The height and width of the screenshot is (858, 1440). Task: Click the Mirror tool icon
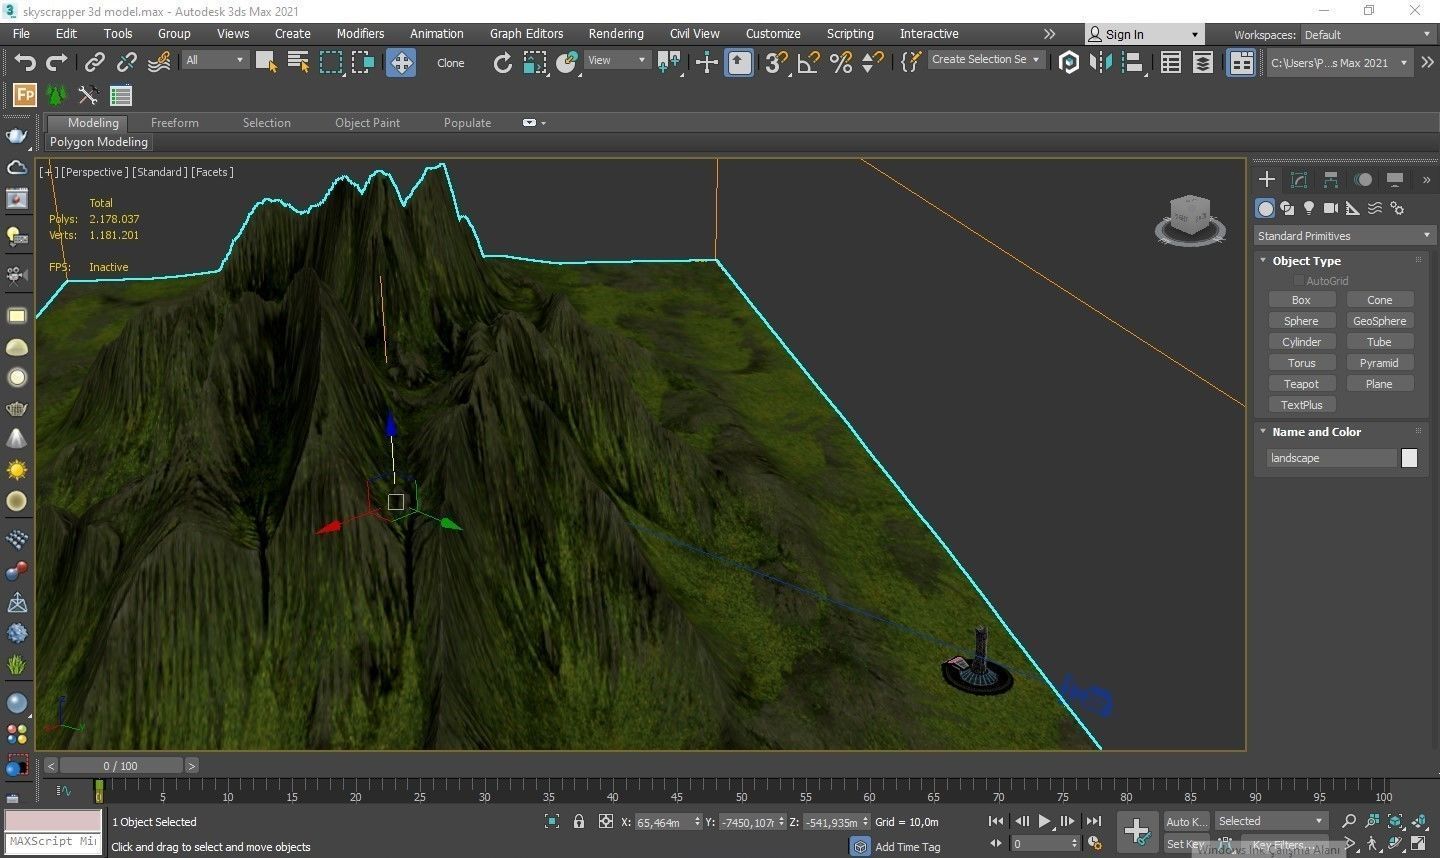click(1101, 63)
